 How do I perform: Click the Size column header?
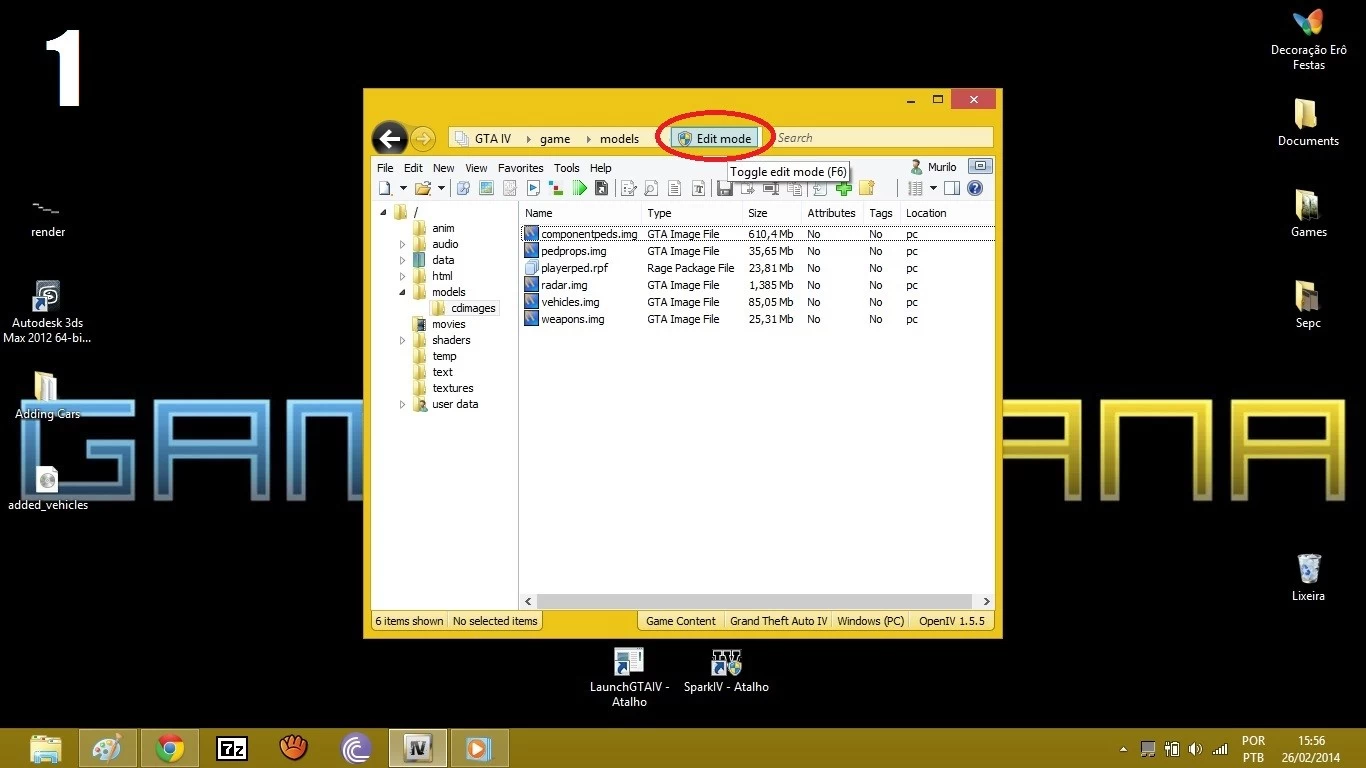(758, 213)
